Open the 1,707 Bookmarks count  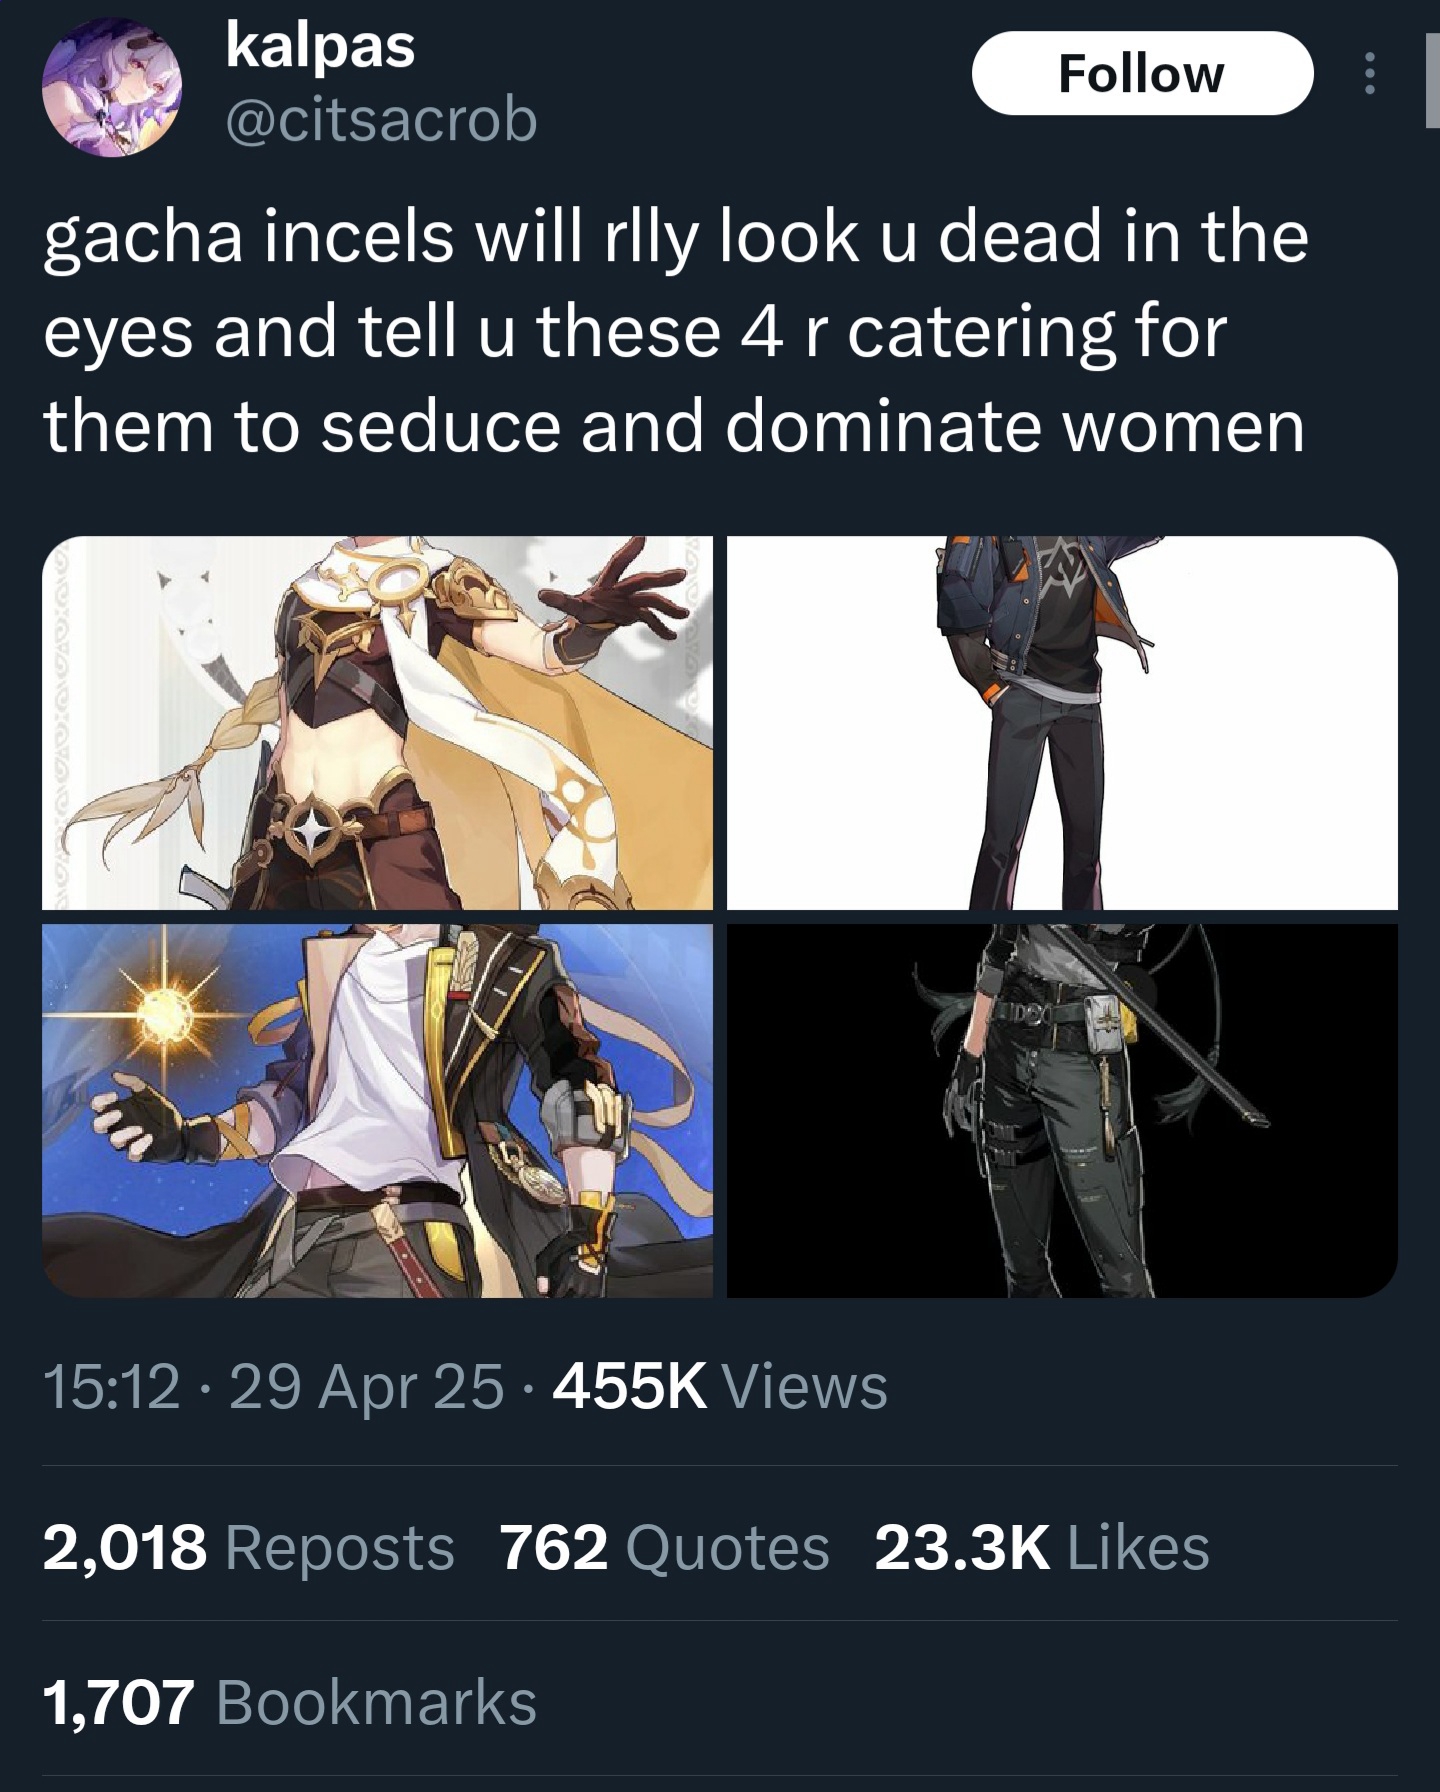[290, 1702]
